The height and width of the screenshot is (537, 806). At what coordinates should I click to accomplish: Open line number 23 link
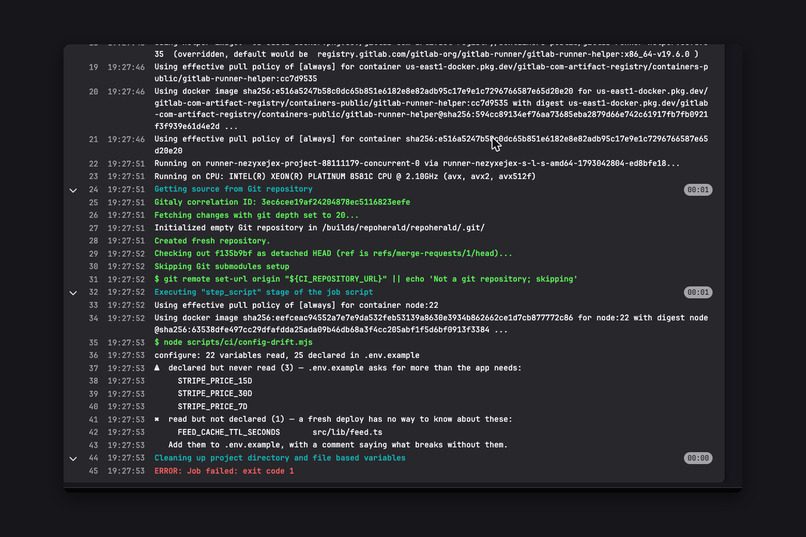coord(93,176)
